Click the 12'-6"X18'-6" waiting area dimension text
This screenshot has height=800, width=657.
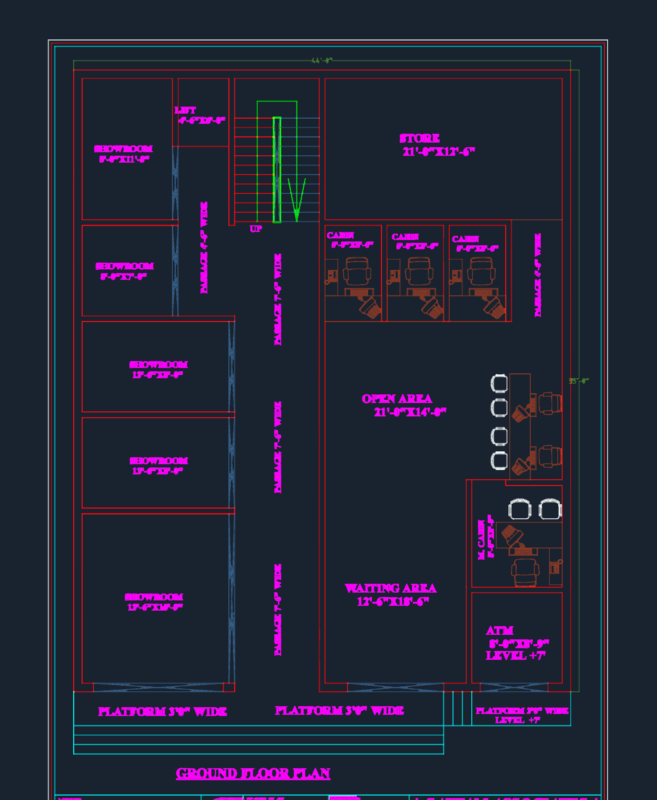click(393, 602)
